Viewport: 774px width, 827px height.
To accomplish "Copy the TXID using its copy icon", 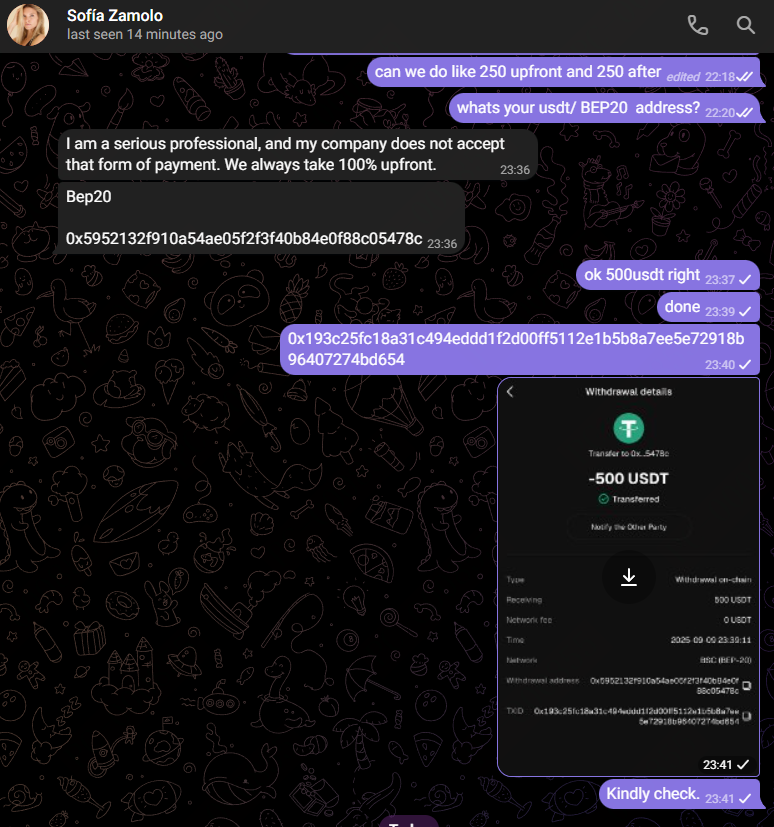I will click(x=747, y=716).
